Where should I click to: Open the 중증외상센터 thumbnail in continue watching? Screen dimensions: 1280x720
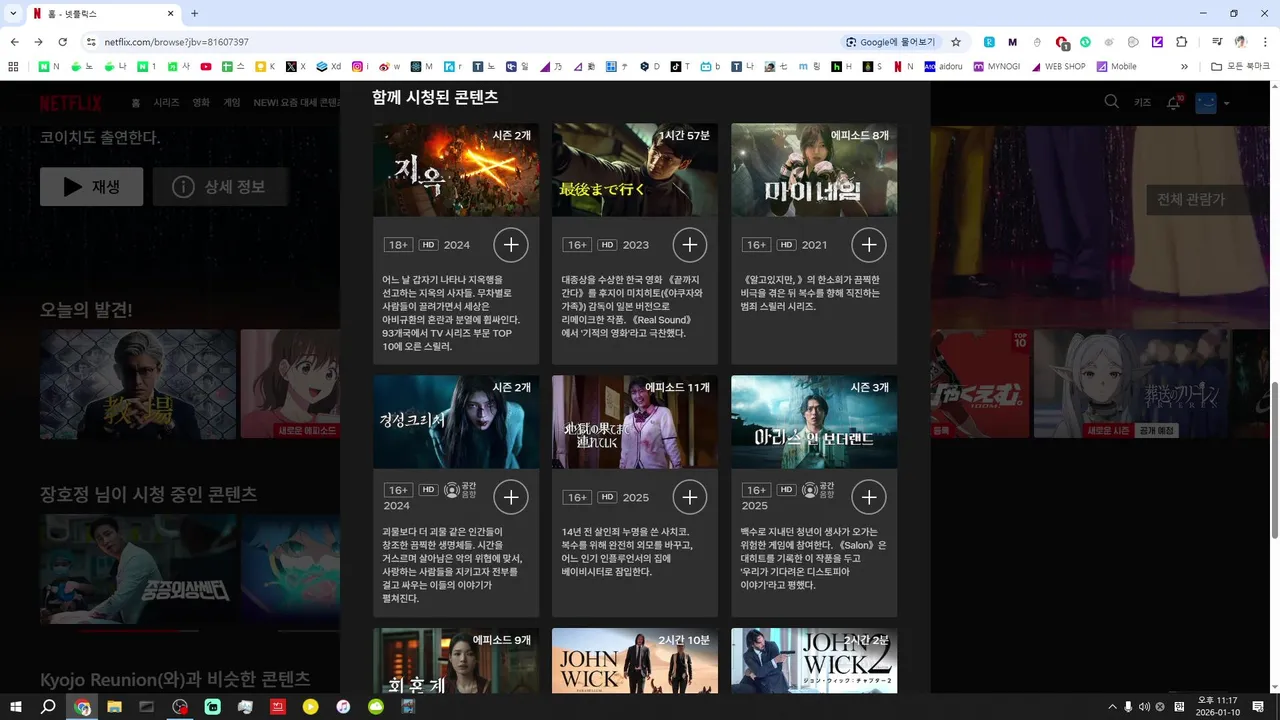(x=138, y=569)
